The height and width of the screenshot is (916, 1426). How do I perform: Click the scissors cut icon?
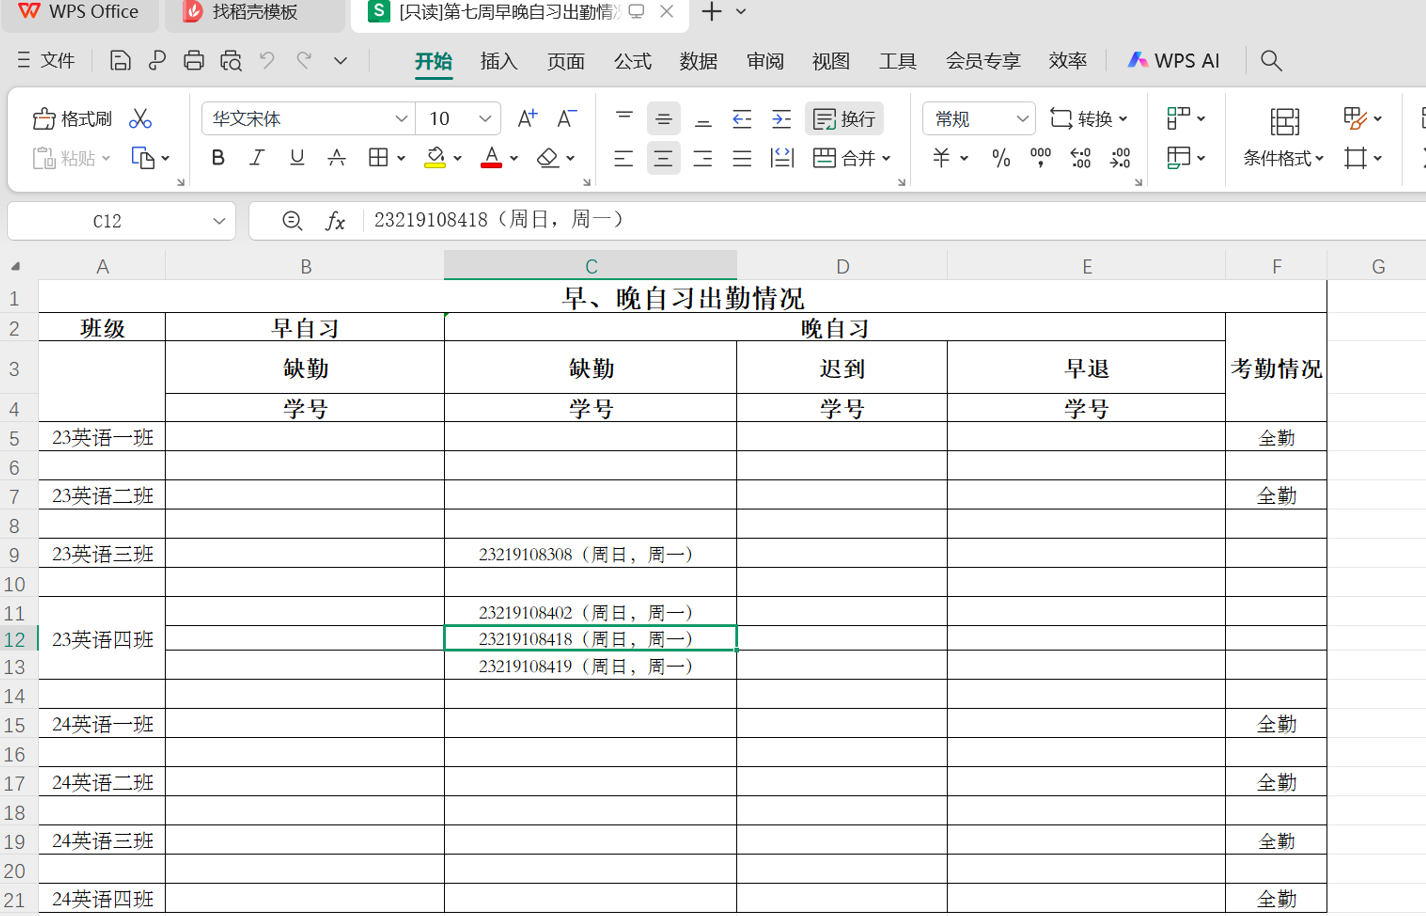pyautogui.click(x=140, y=119)
